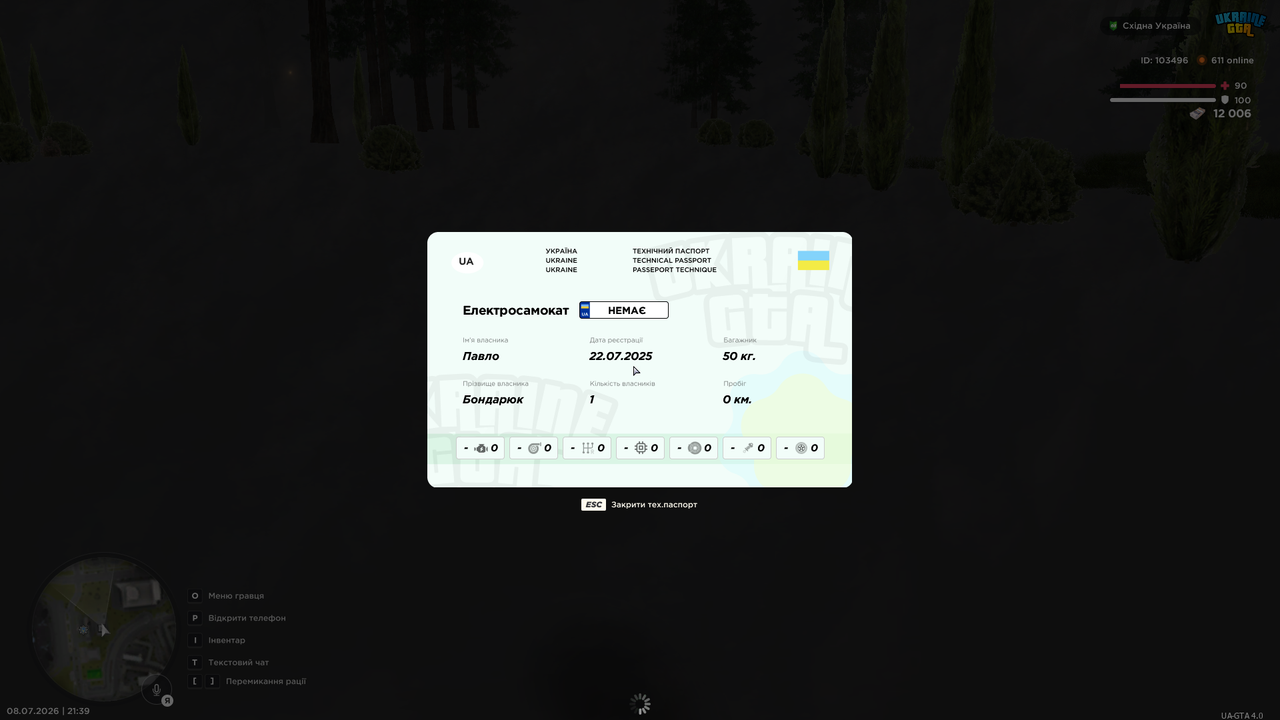Click the right bracket radio switch key
This screenshot has width=1280, height=720.
tap(211, 681)
